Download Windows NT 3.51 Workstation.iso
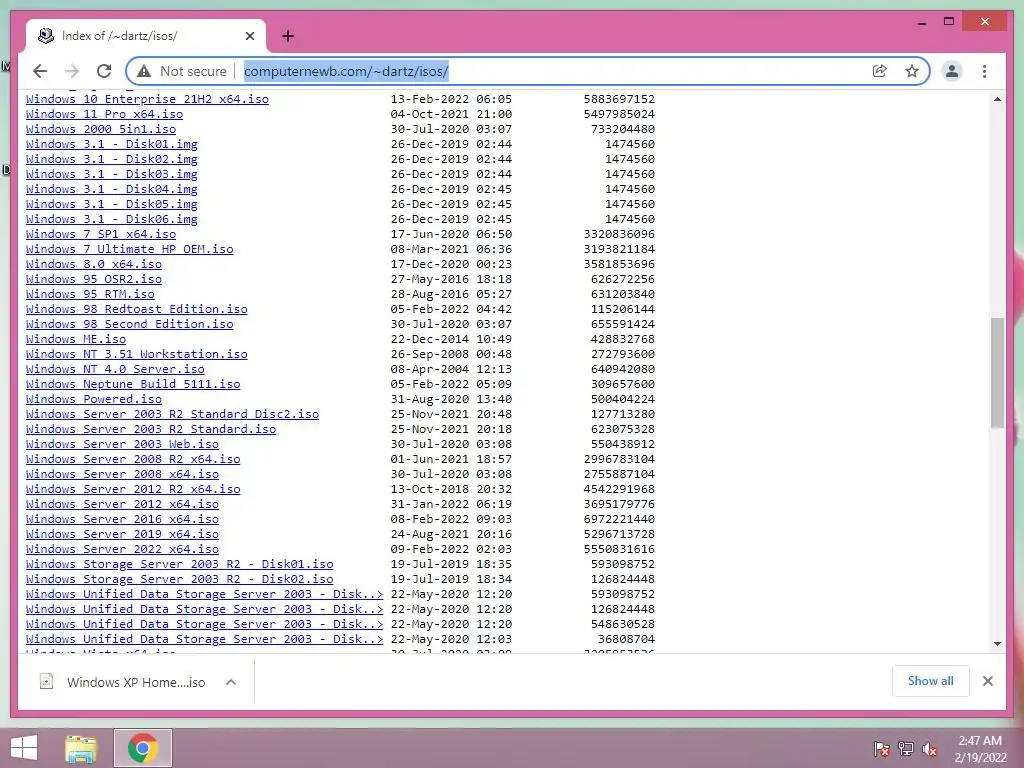The width and height of the screenshot is (1024, 768). click(136, 355)
